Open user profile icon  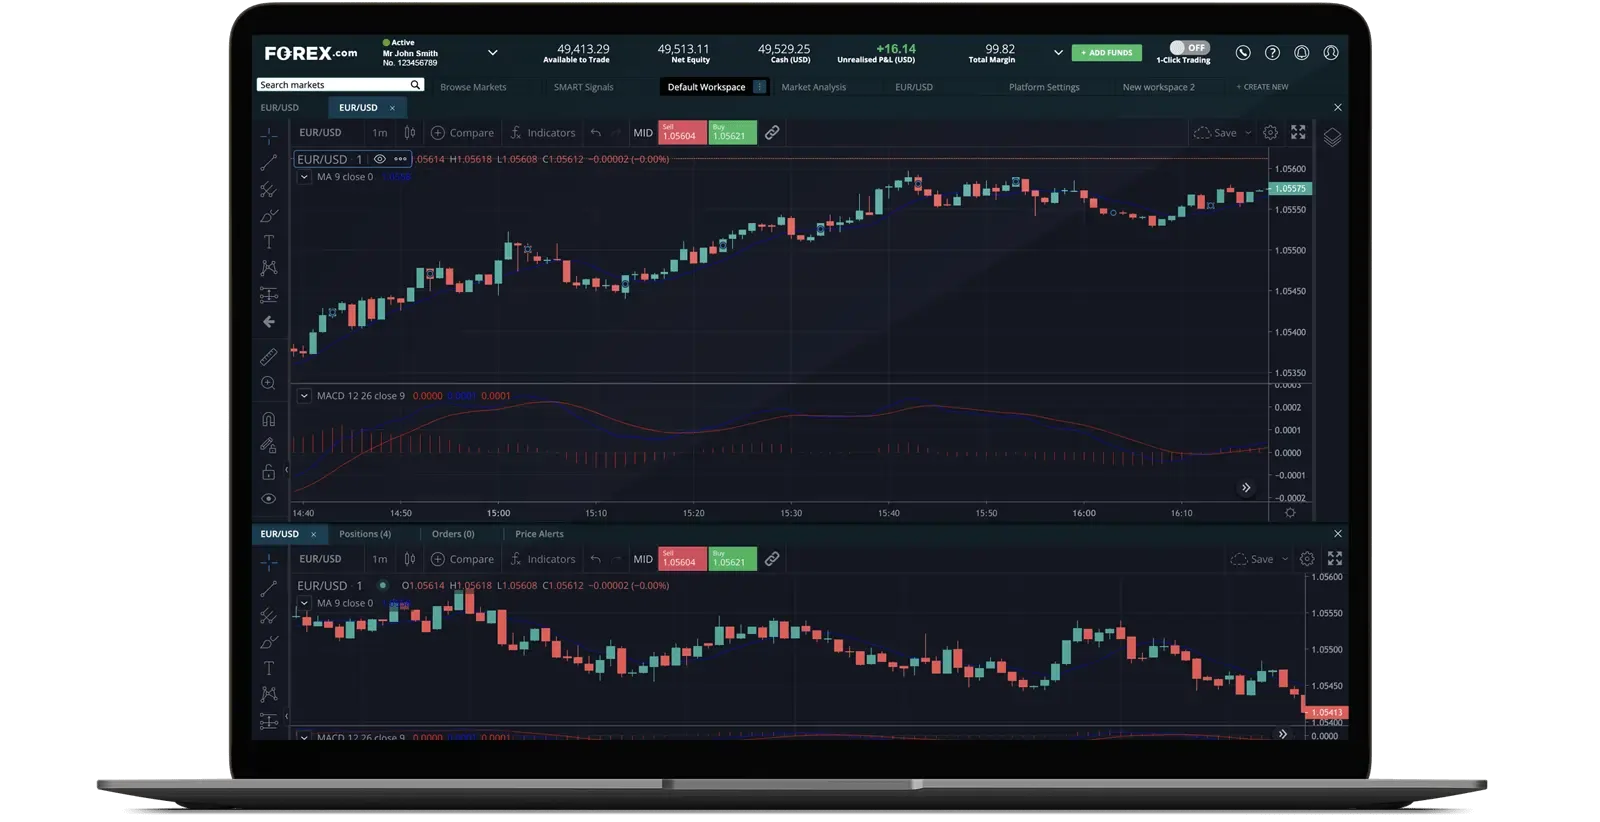point(1331,52)
